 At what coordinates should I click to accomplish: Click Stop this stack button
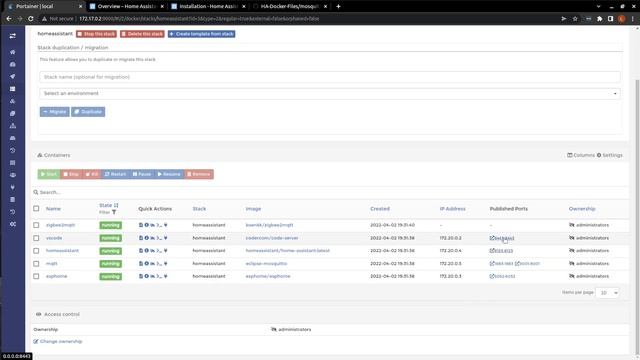(96, 34)
